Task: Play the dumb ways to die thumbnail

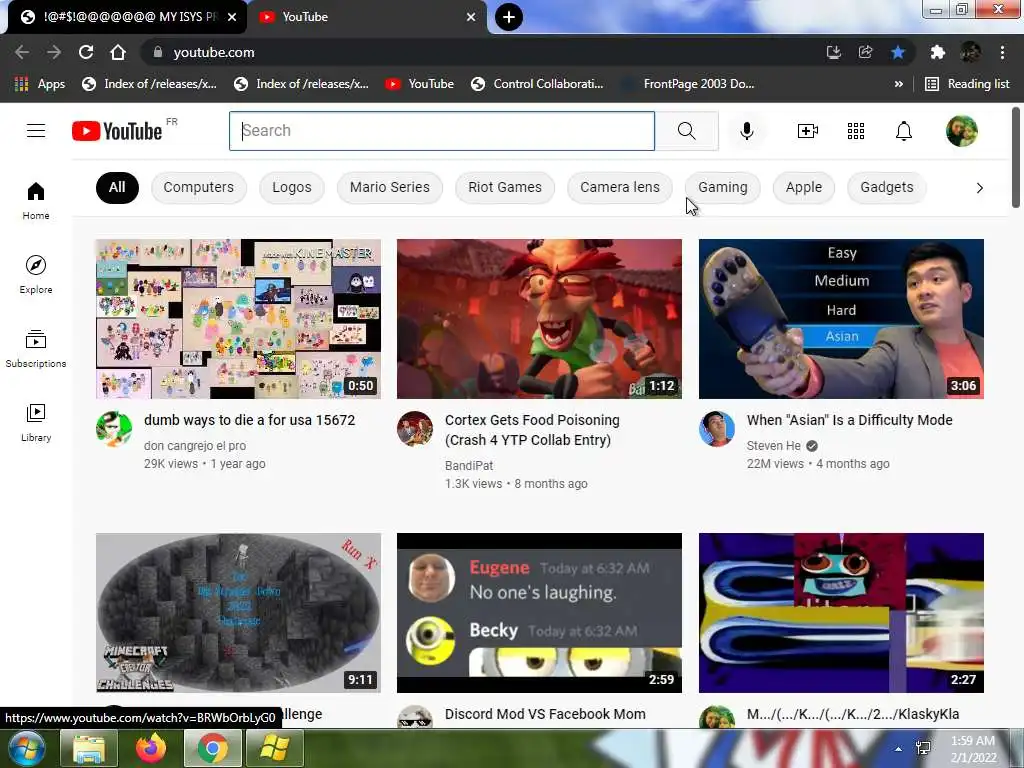Action: pyautogui.click(x=238, y=319)
